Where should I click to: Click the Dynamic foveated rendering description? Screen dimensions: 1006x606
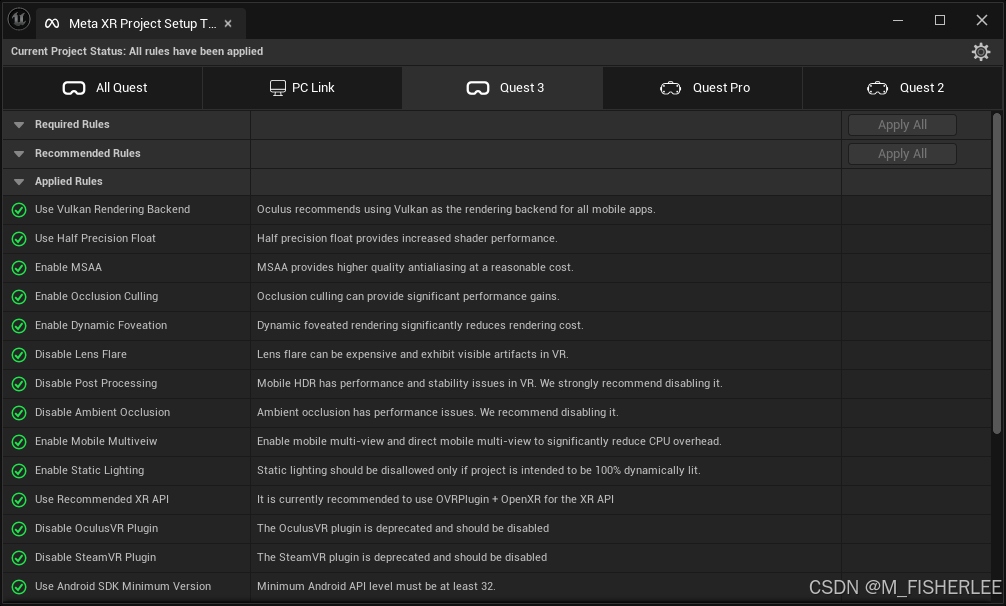[420, 325]
